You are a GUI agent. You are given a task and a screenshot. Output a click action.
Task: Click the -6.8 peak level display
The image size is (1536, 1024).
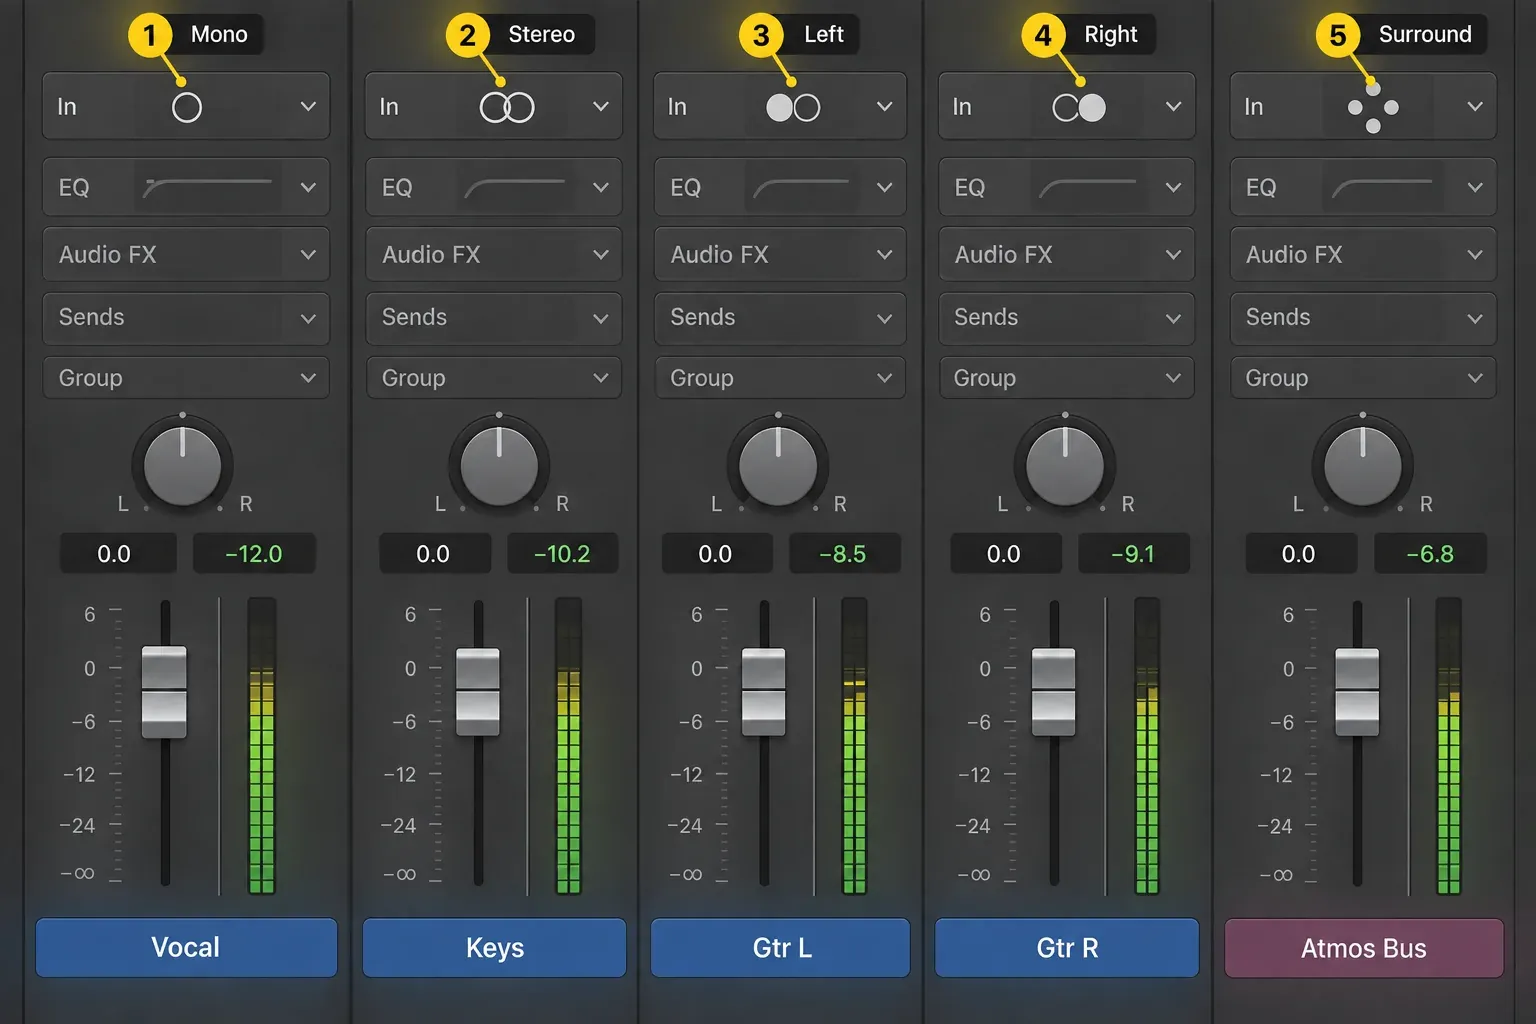[1430, 553]
